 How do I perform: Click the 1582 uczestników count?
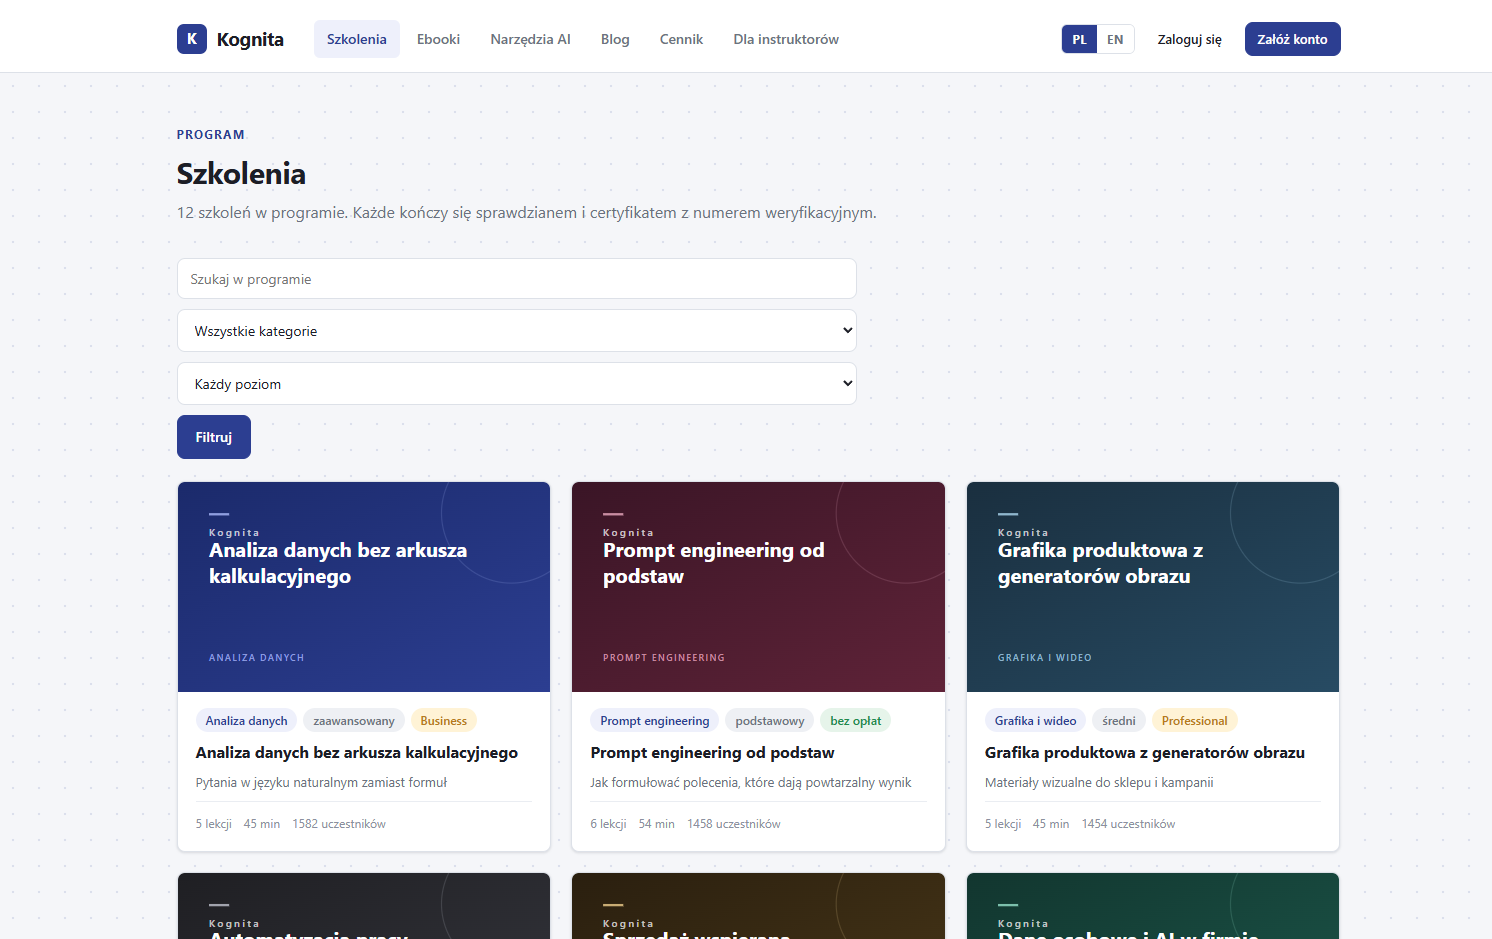pos(339,824)
